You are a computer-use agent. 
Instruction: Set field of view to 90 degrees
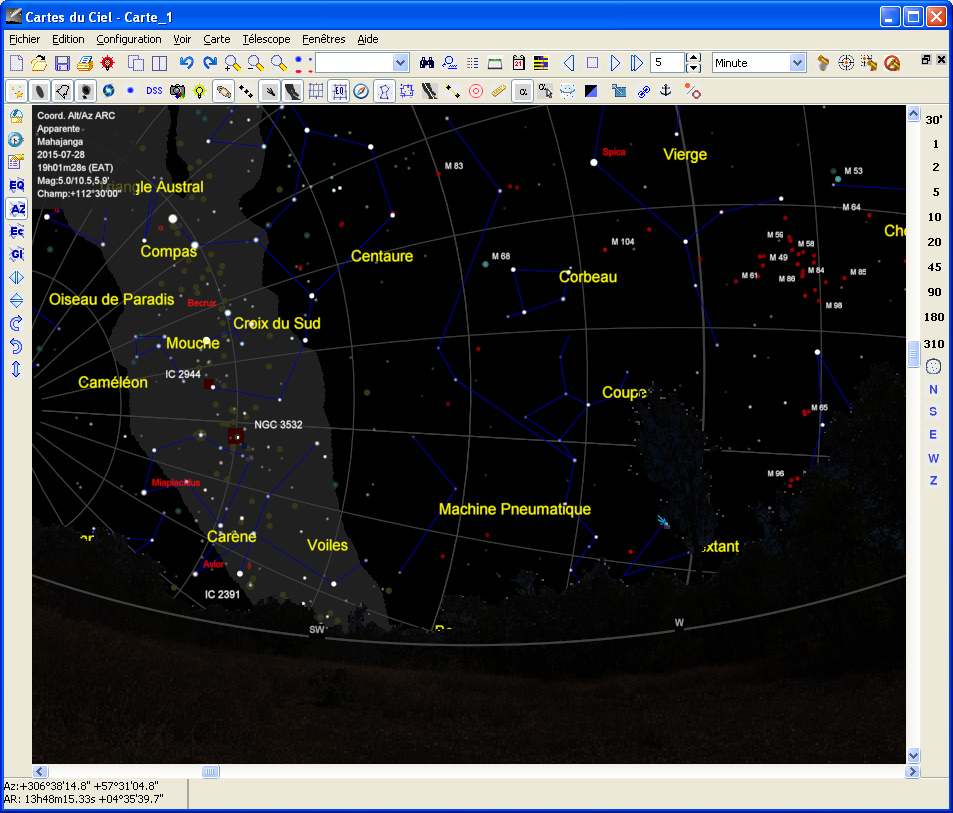(x=934, y=292)
